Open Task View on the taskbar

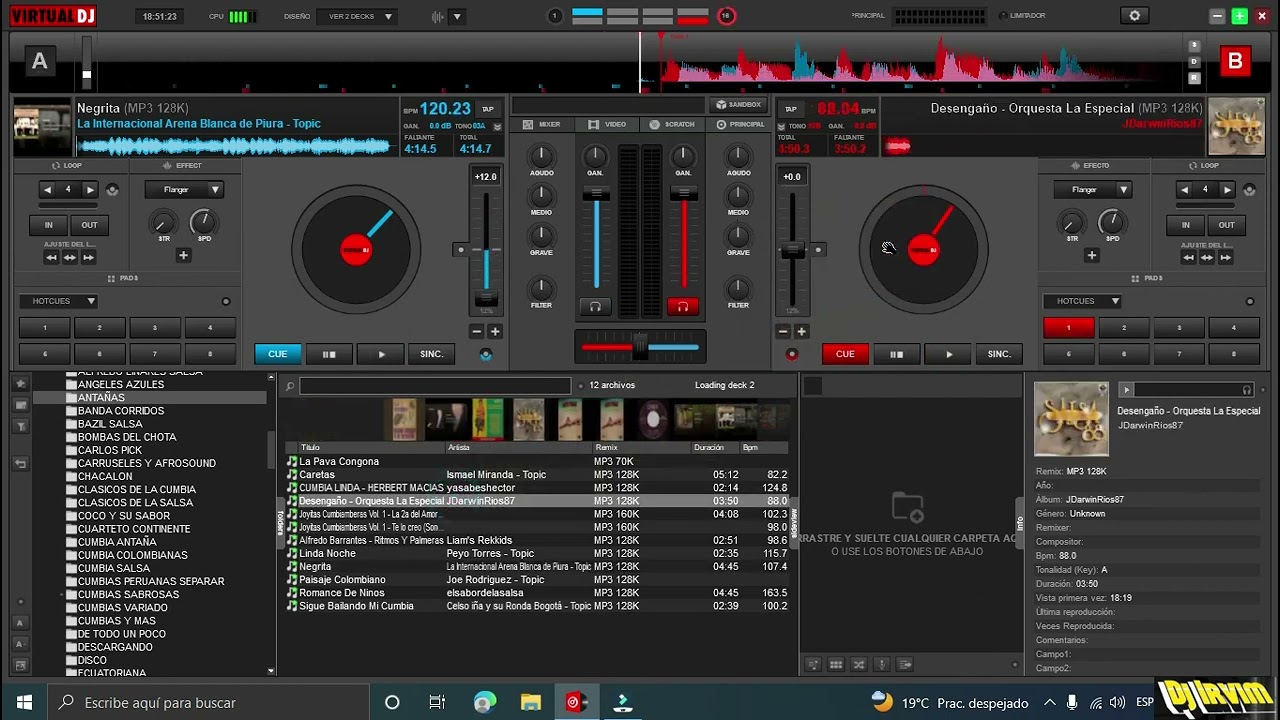pyautogui.click(x=437, y=702)
